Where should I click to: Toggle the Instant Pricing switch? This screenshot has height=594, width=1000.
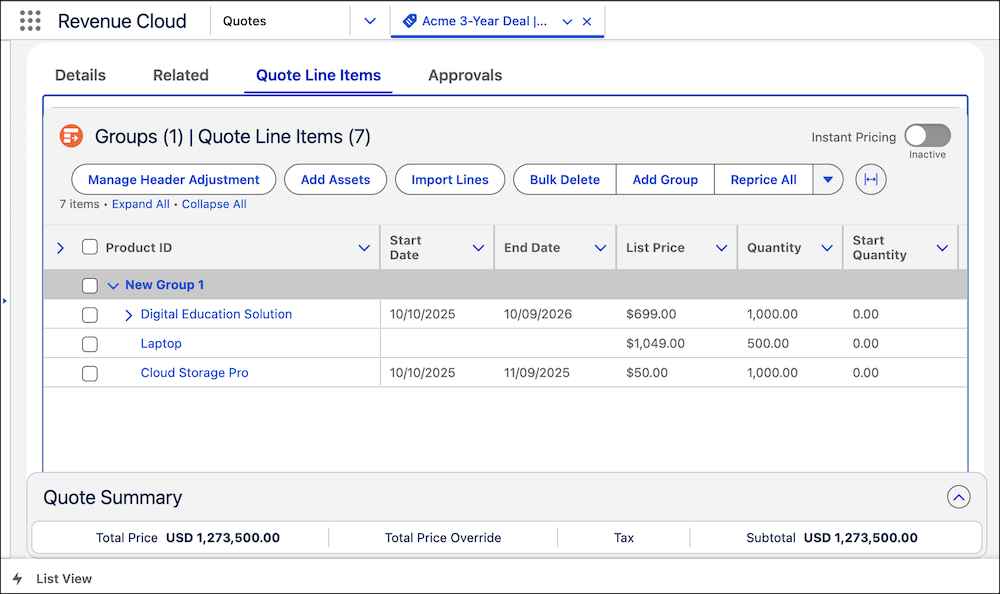[927, 135]
